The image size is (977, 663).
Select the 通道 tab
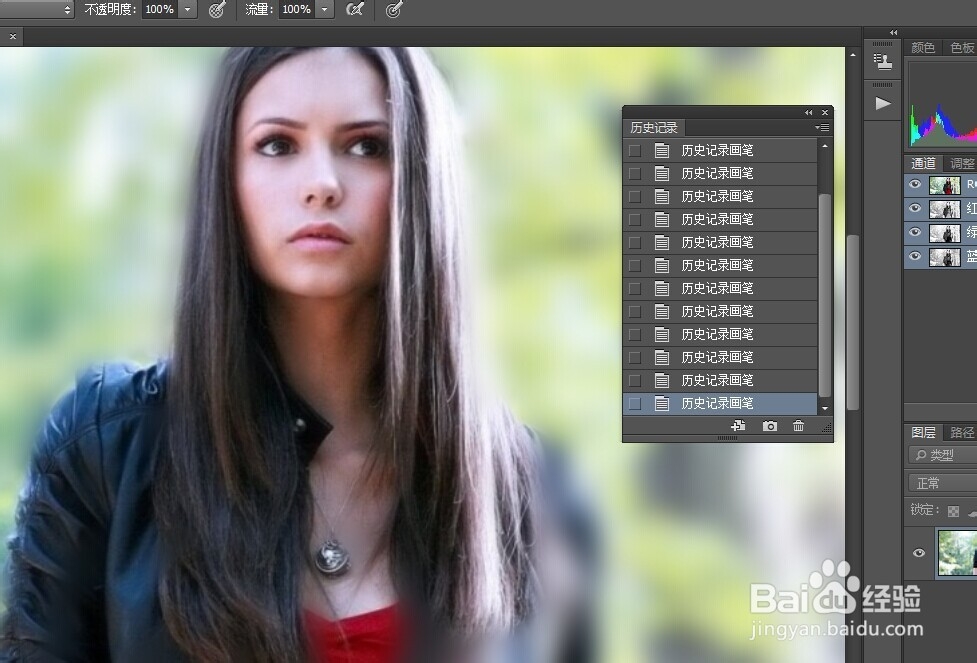pos(923,163)
